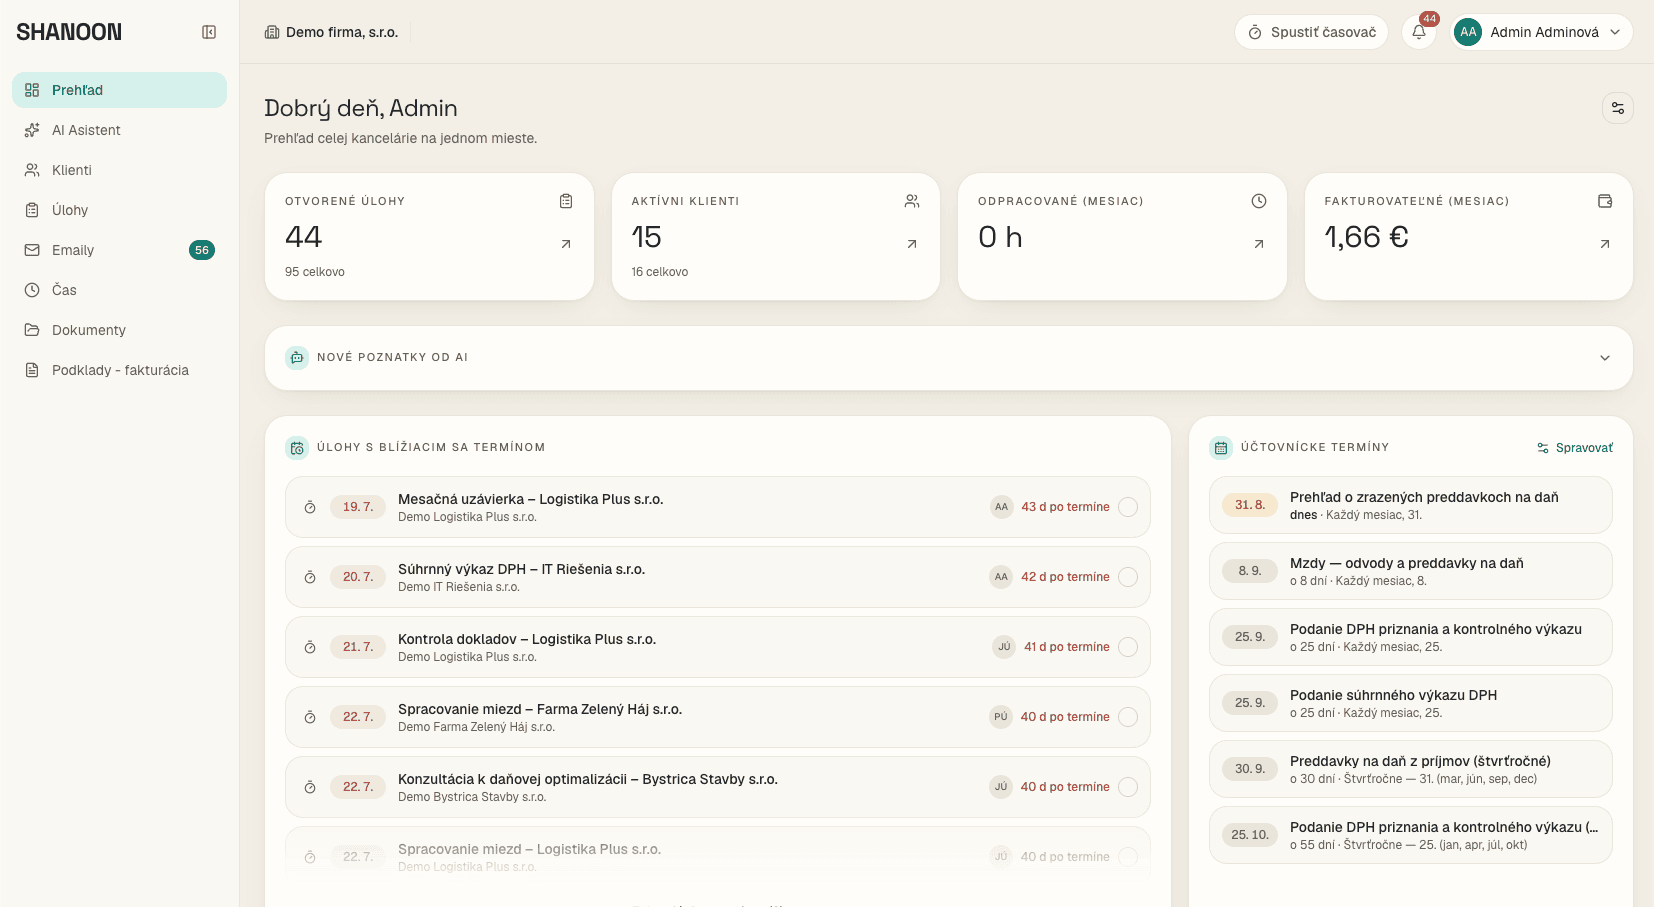Open Podanie súhrnného výkazu DPH deadline

pyautogui.click(x=1410, y=703)
